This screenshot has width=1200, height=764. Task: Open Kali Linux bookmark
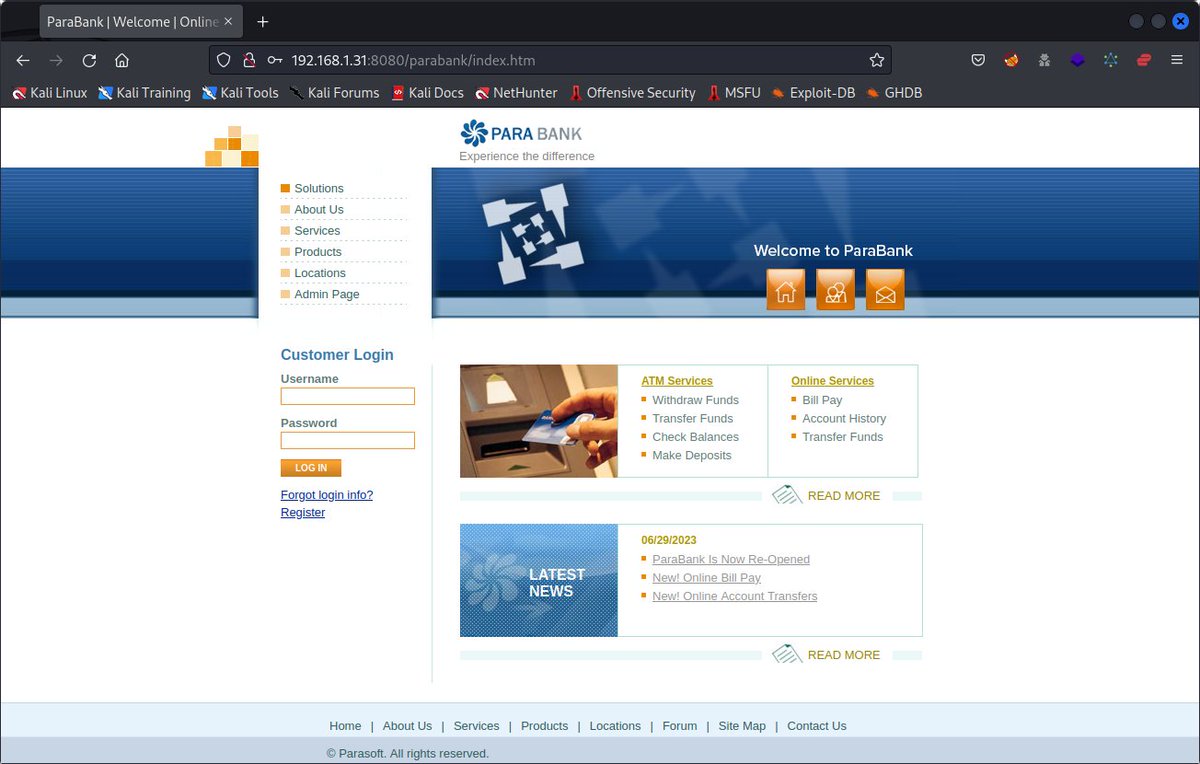pyautogui.click(x=50, y=93)
